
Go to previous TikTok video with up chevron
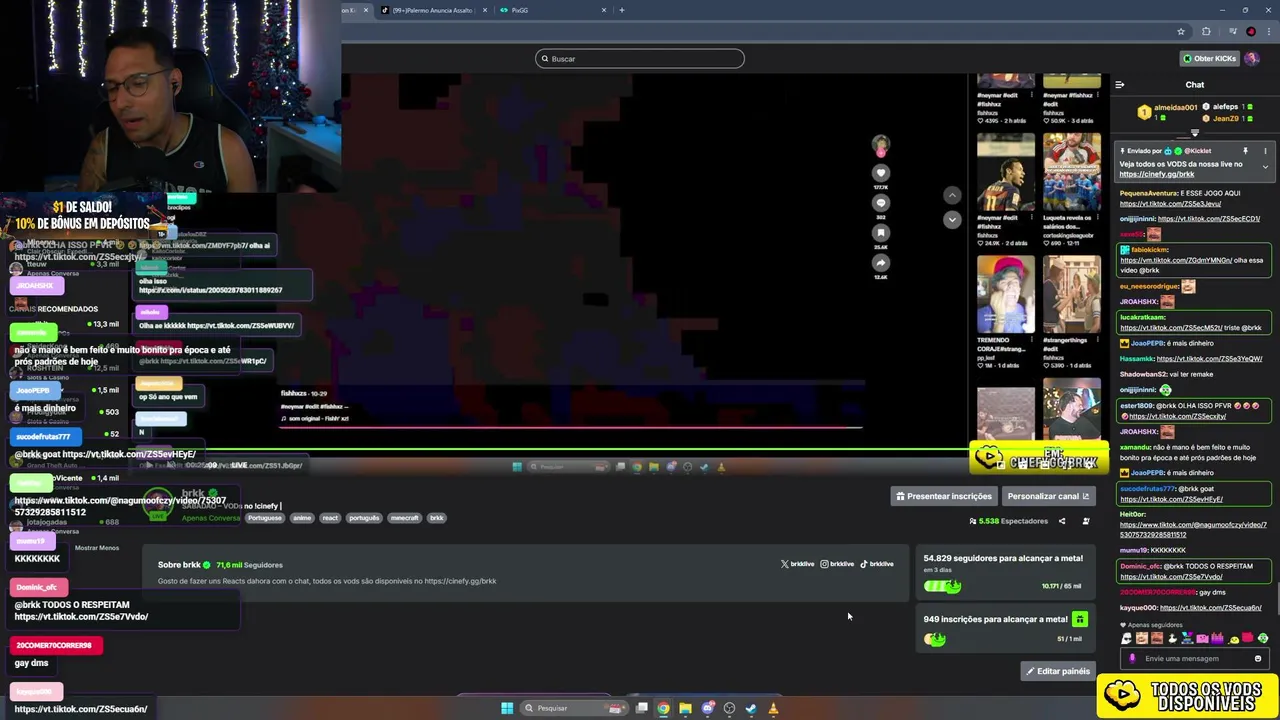click(952, 196)
